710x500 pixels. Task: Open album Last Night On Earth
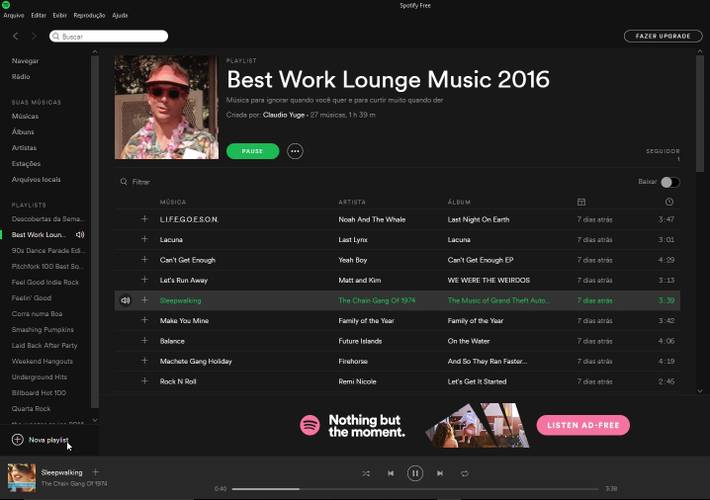coord(478,219)
